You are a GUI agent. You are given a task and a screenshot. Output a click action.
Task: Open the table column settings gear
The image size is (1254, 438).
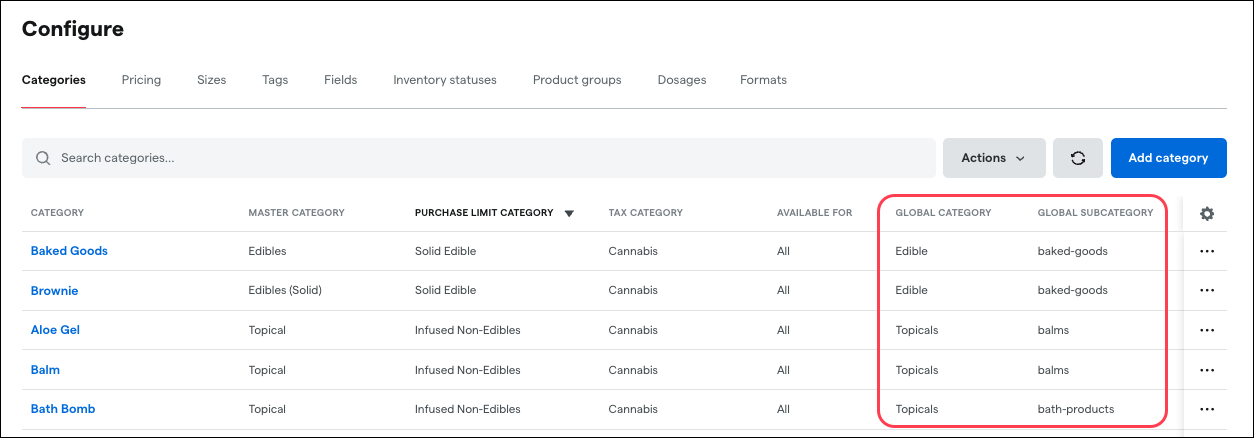(x=1207, y=213)
